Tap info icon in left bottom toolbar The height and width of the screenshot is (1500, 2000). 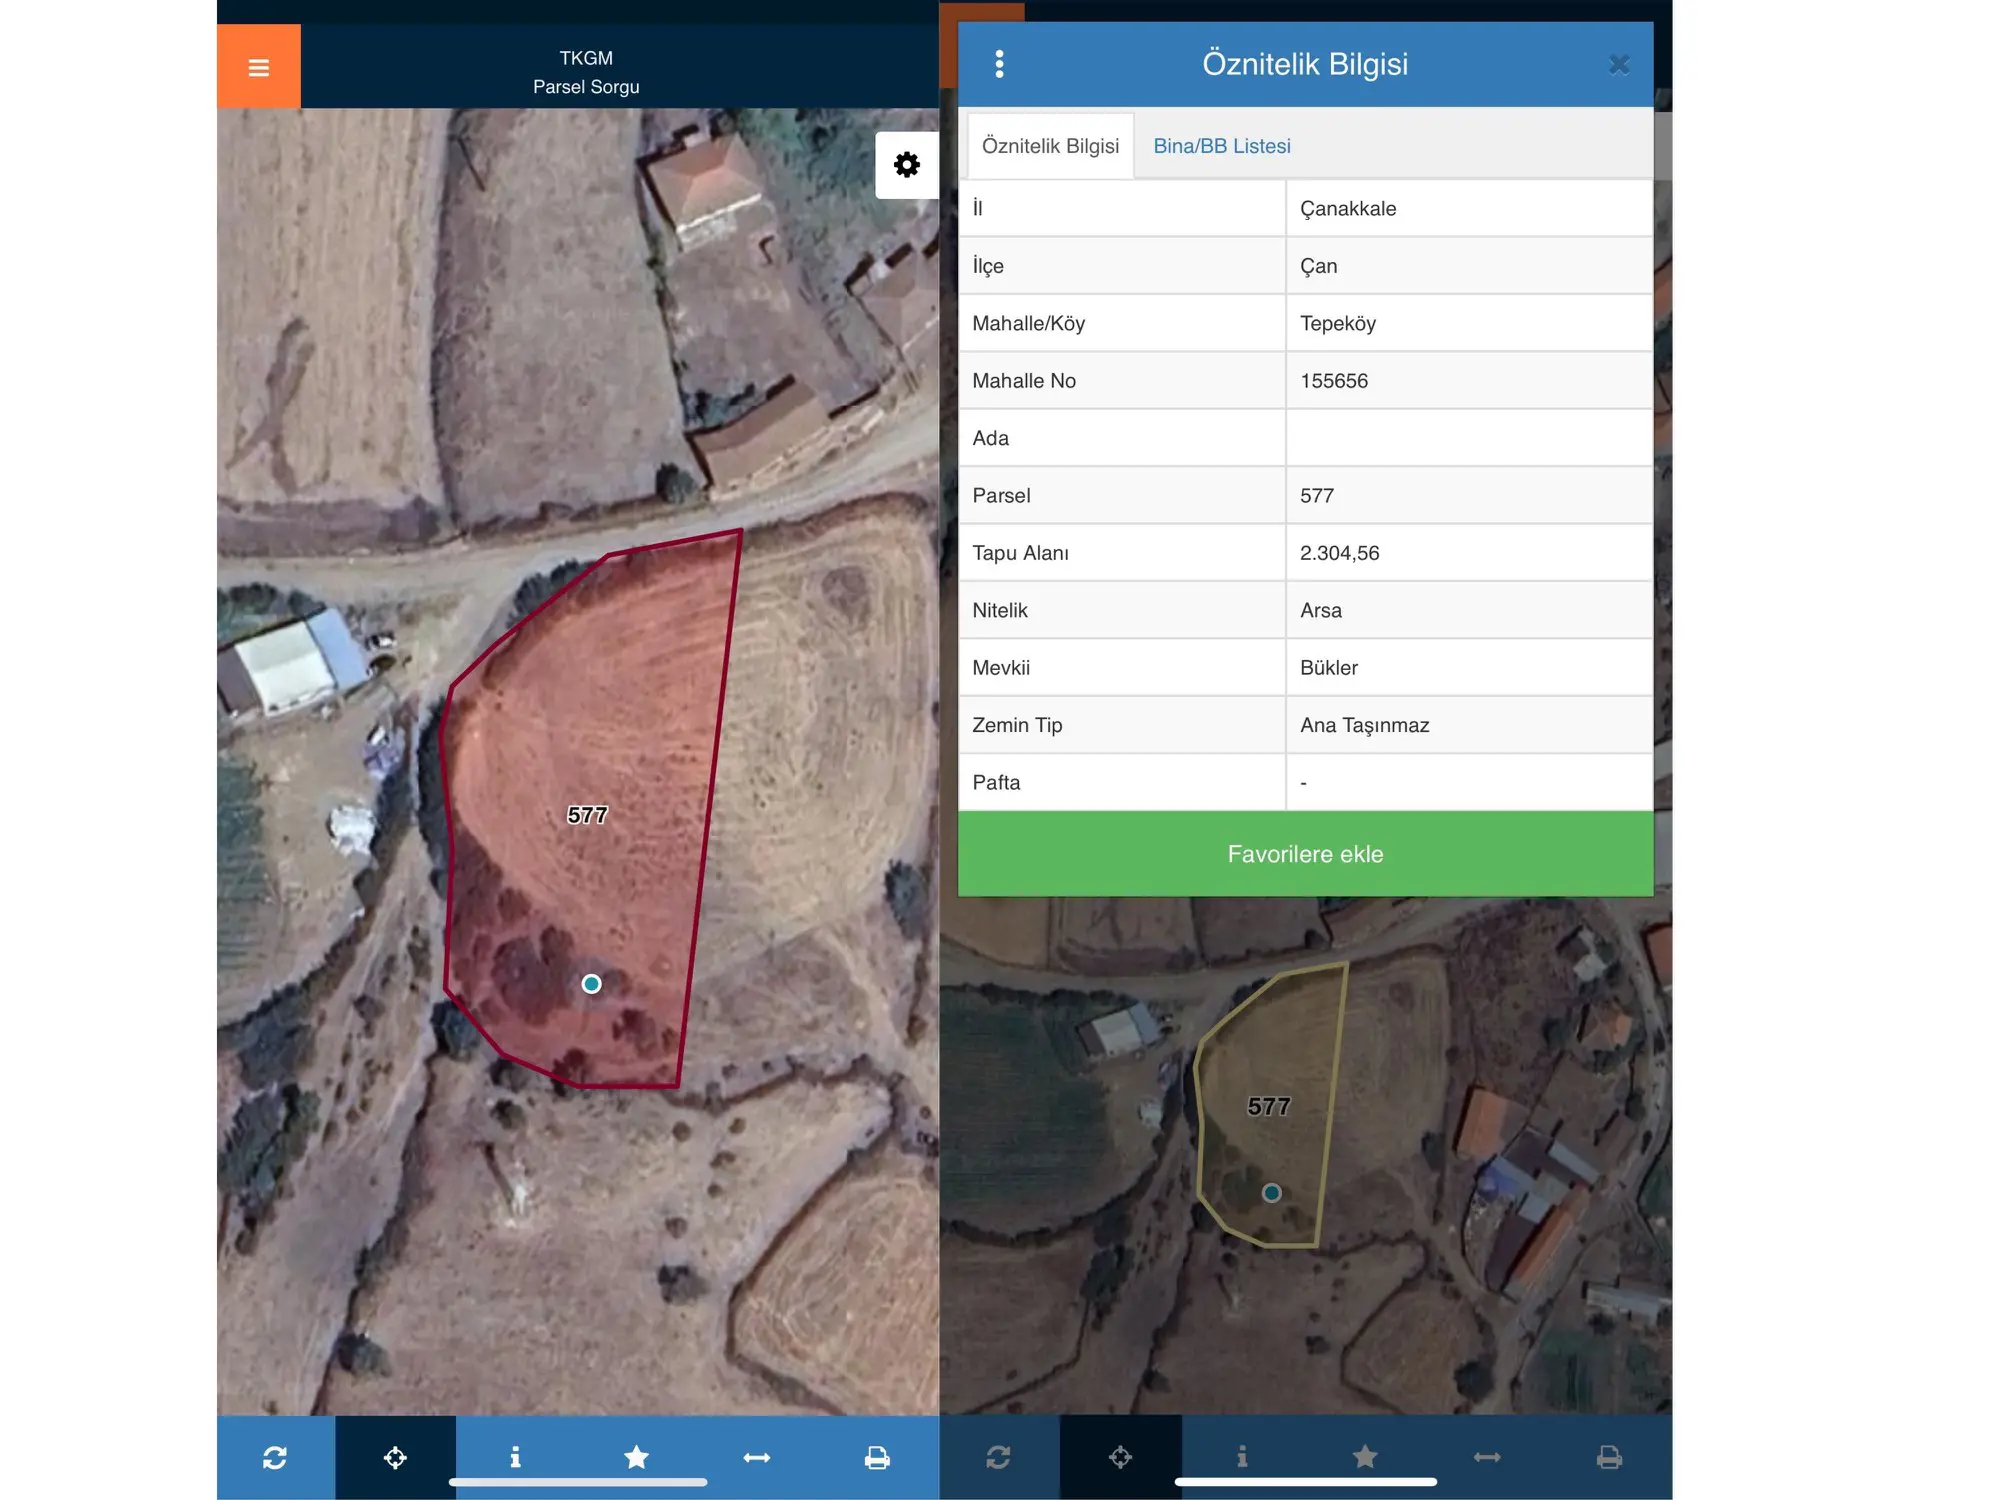[515, 1457]
